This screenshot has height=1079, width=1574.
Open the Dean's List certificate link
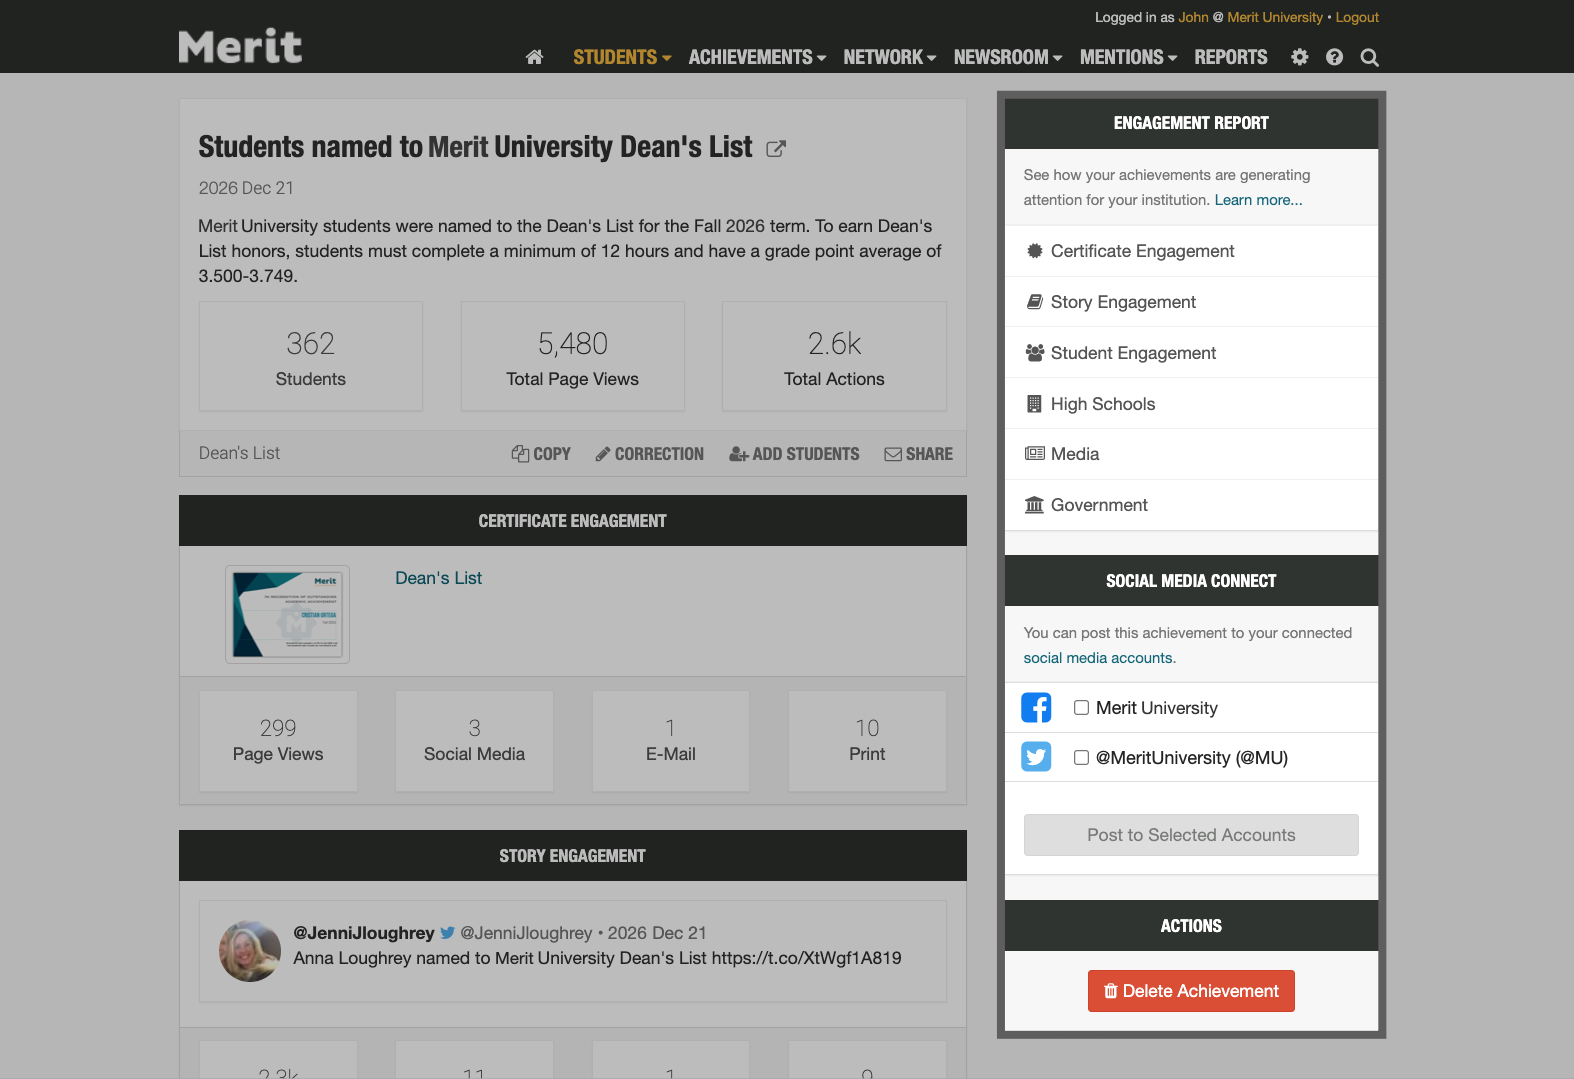pos(438,578)
